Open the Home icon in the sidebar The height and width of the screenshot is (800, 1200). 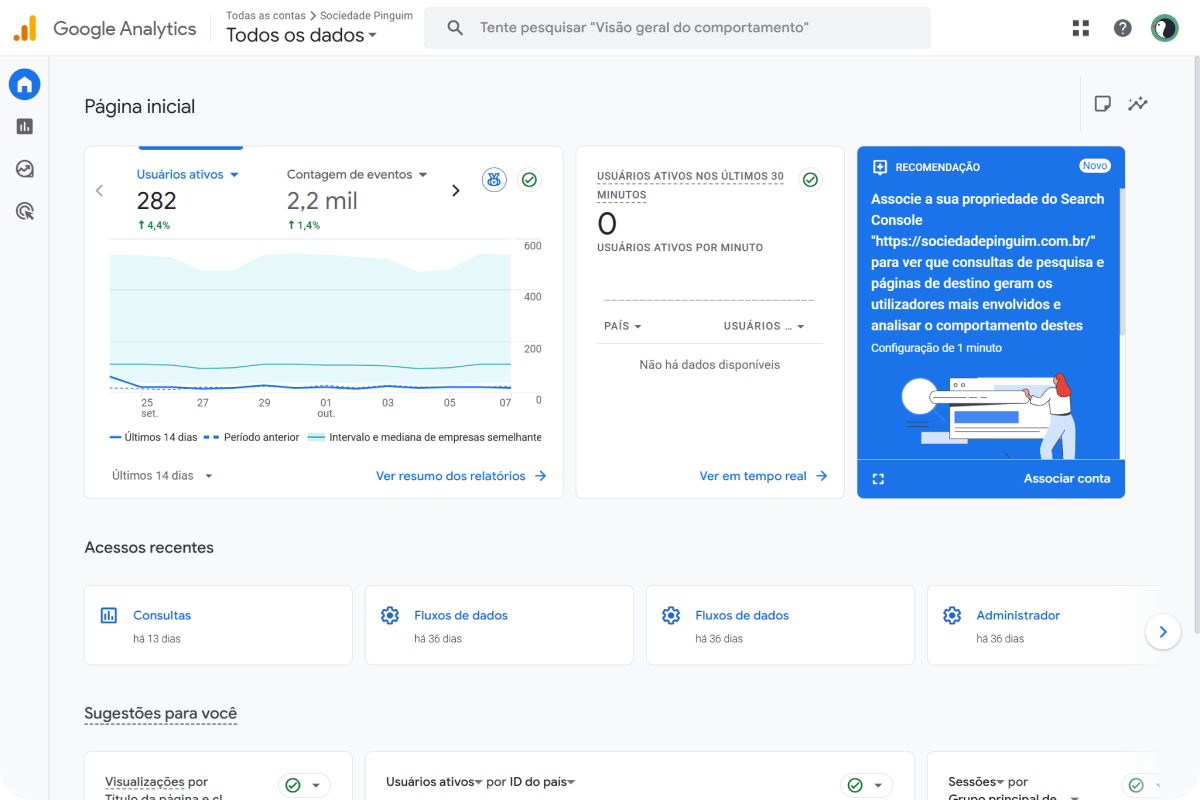click(25, 85)
